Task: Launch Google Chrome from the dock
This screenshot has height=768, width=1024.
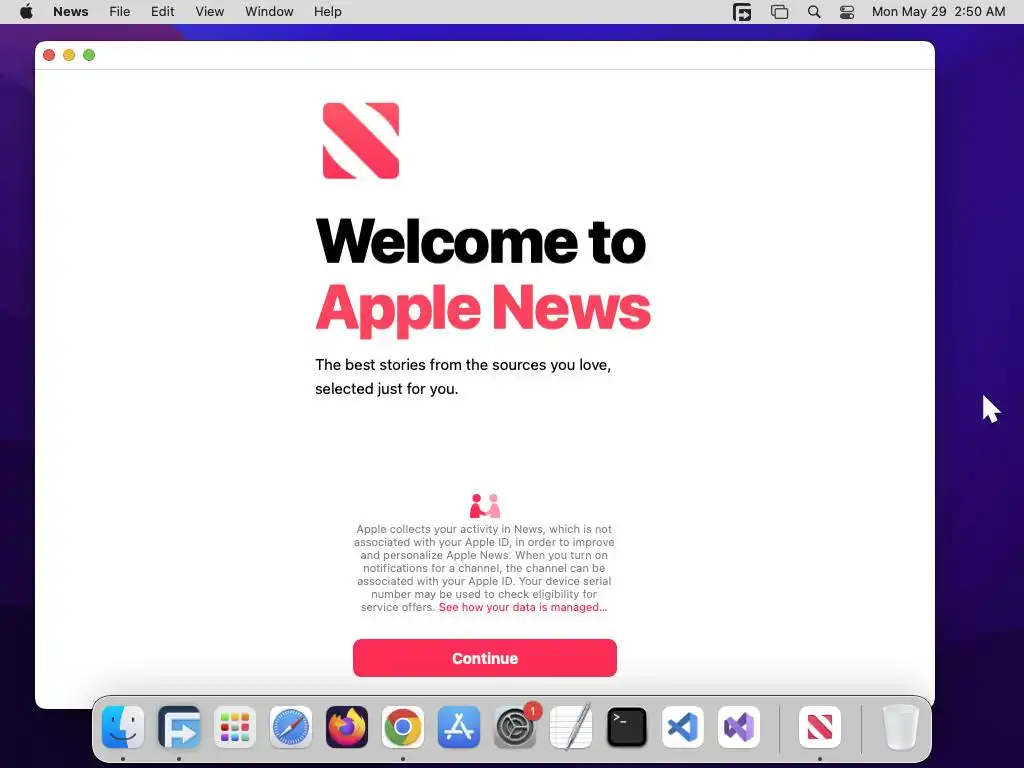Action: pyautogui.click(x=403, y=727)
